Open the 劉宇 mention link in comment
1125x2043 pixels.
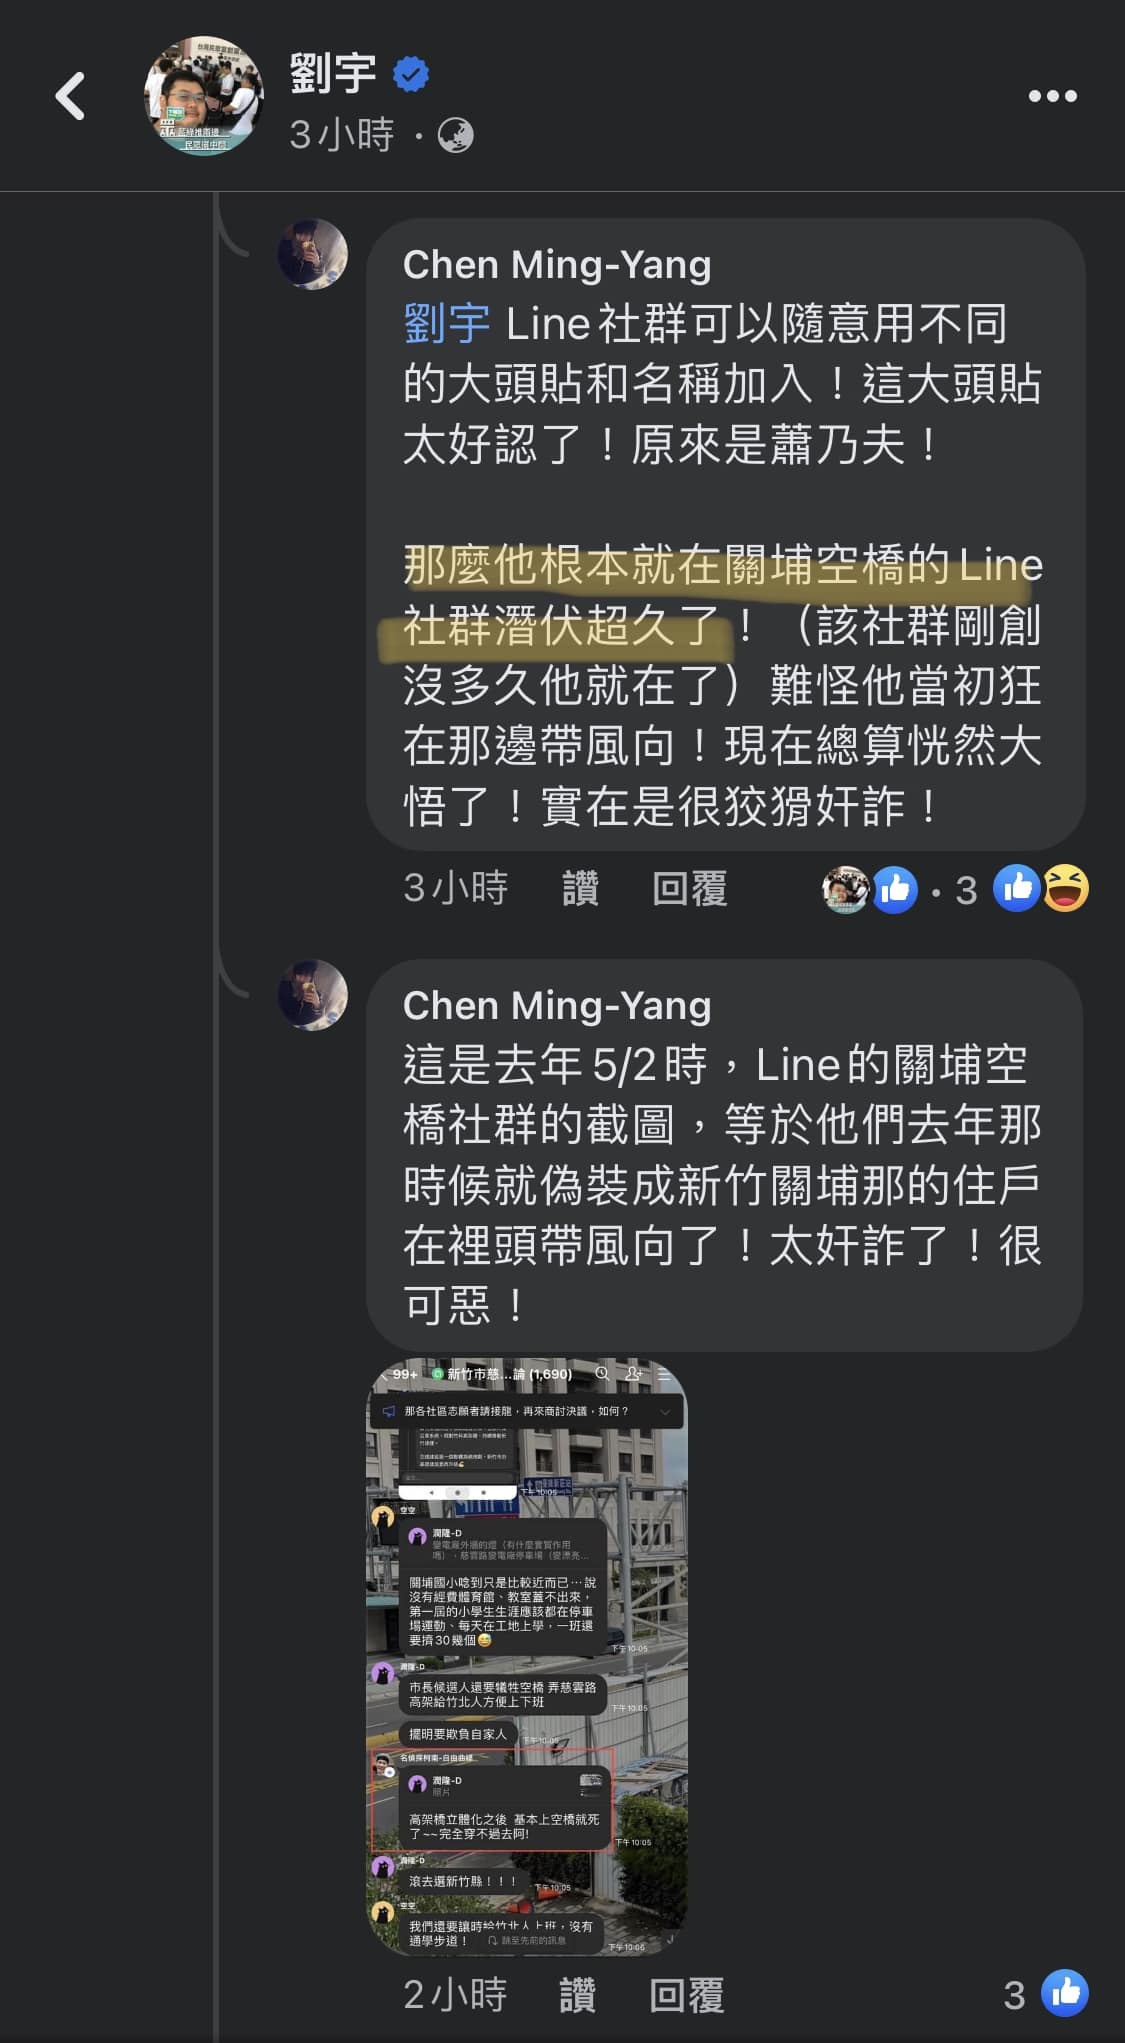pyautogui.click(x=446, y=324)
